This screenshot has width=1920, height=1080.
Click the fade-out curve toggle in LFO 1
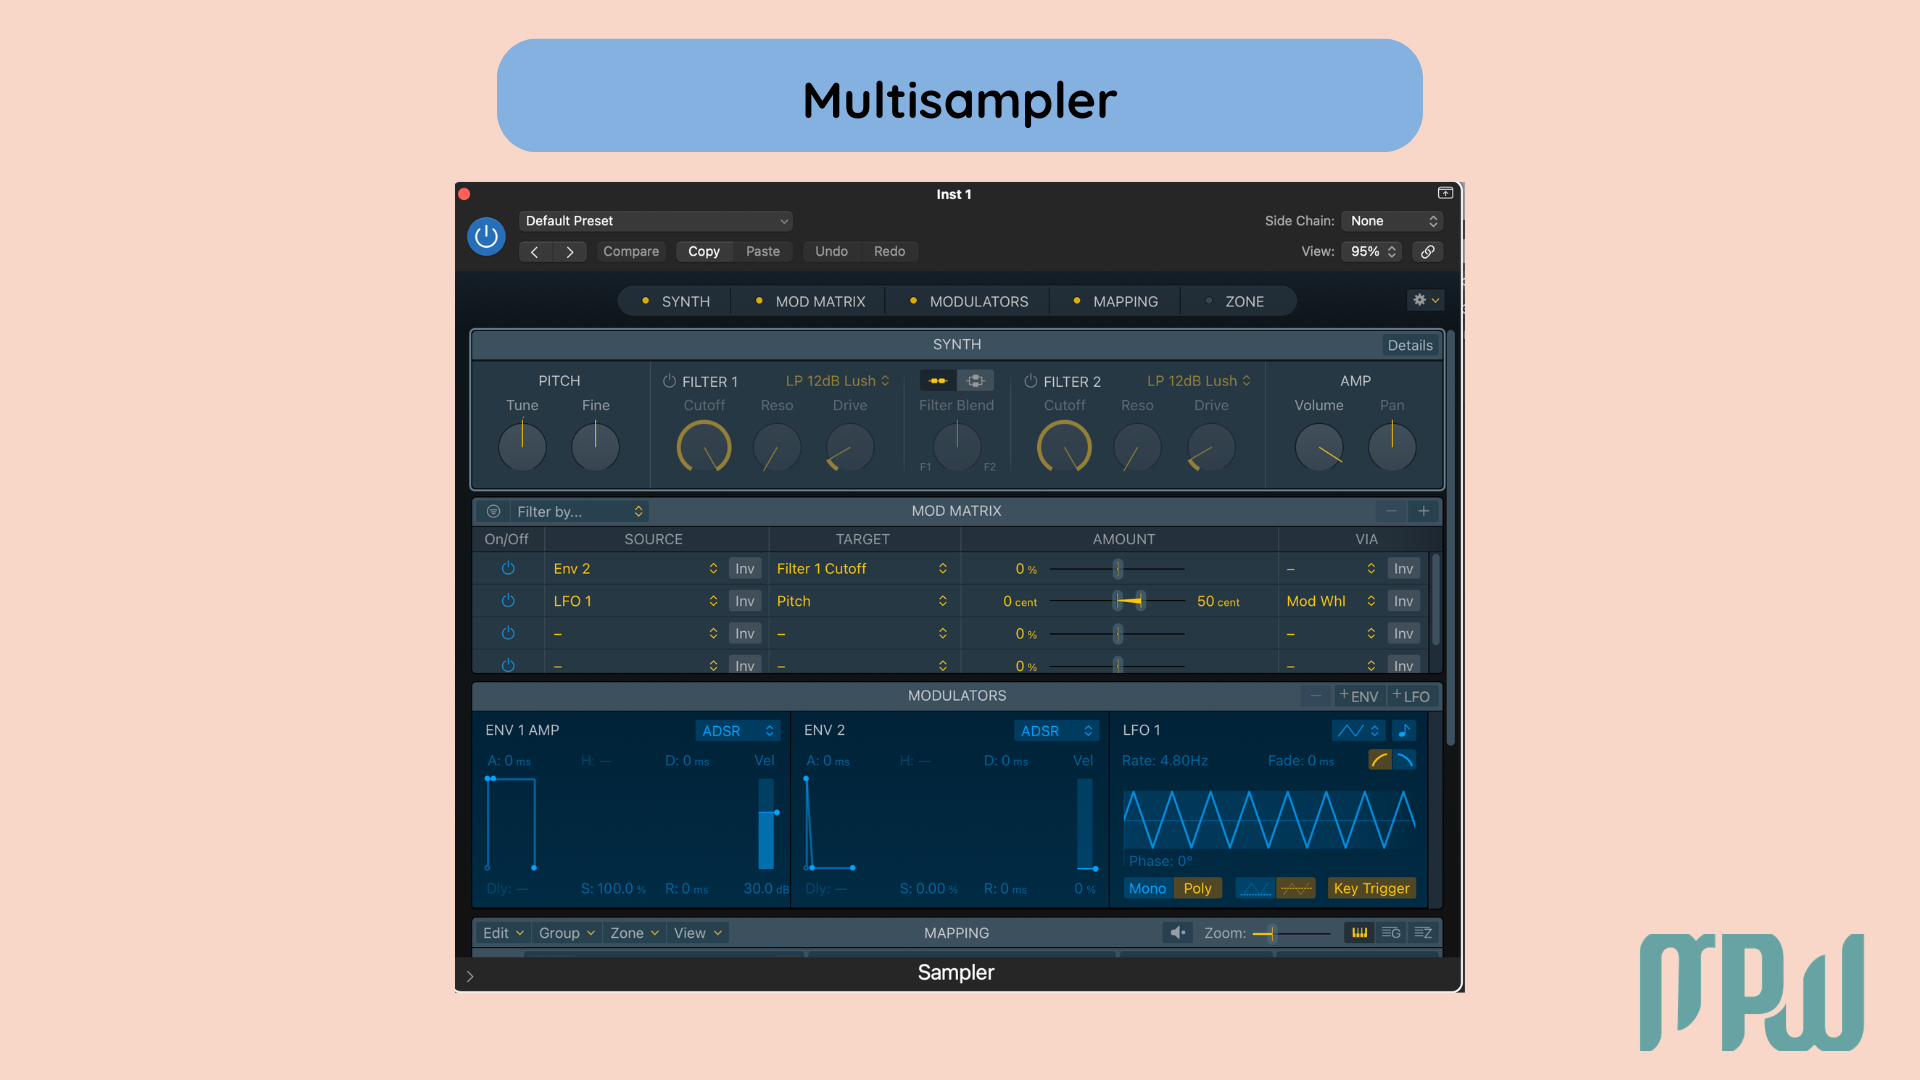(x=1406, y=760)
